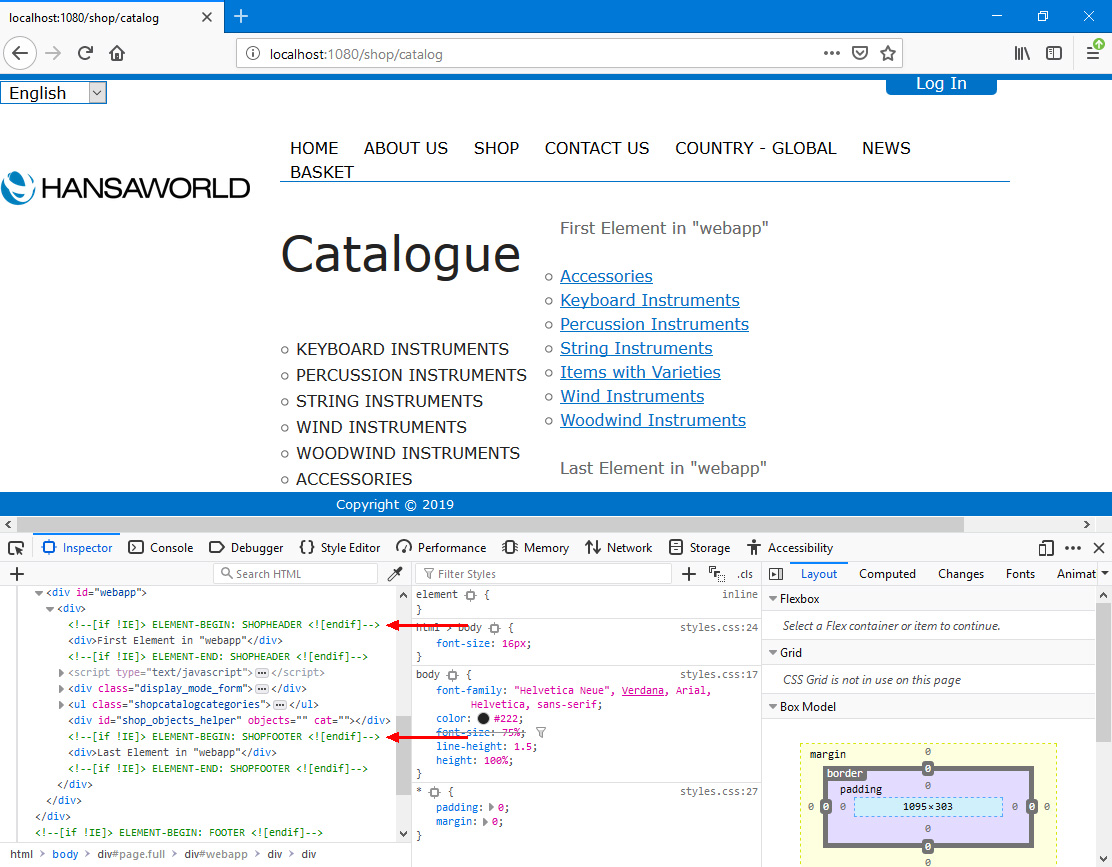This screenshot has height=867, width=1112.
Task: Save page to Pocket
Action: 860,53
